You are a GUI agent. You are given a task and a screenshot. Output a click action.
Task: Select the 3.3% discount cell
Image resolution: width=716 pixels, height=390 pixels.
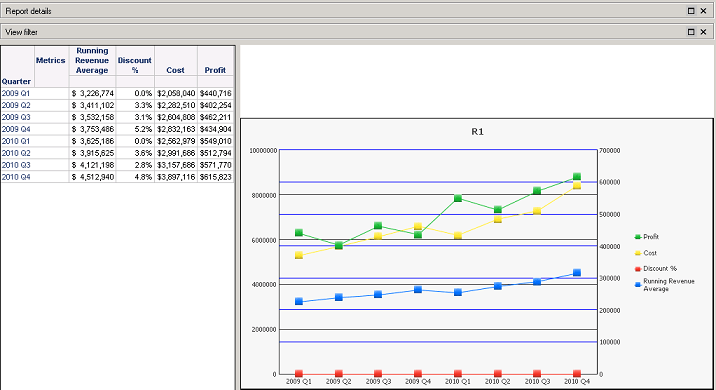click(135, 105)
